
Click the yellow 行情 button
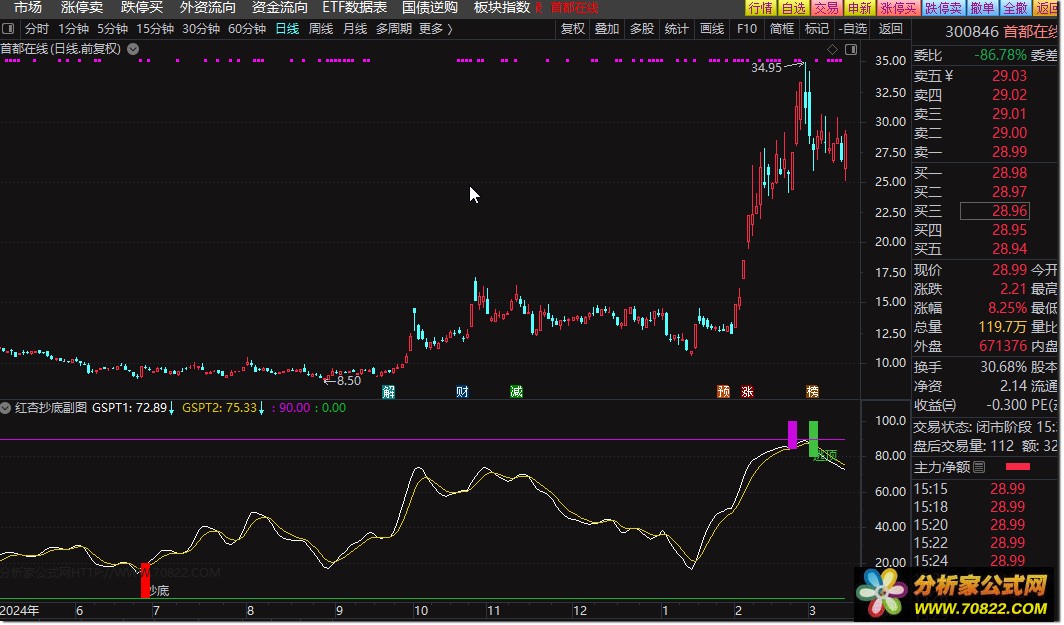[x=761, y=8]
